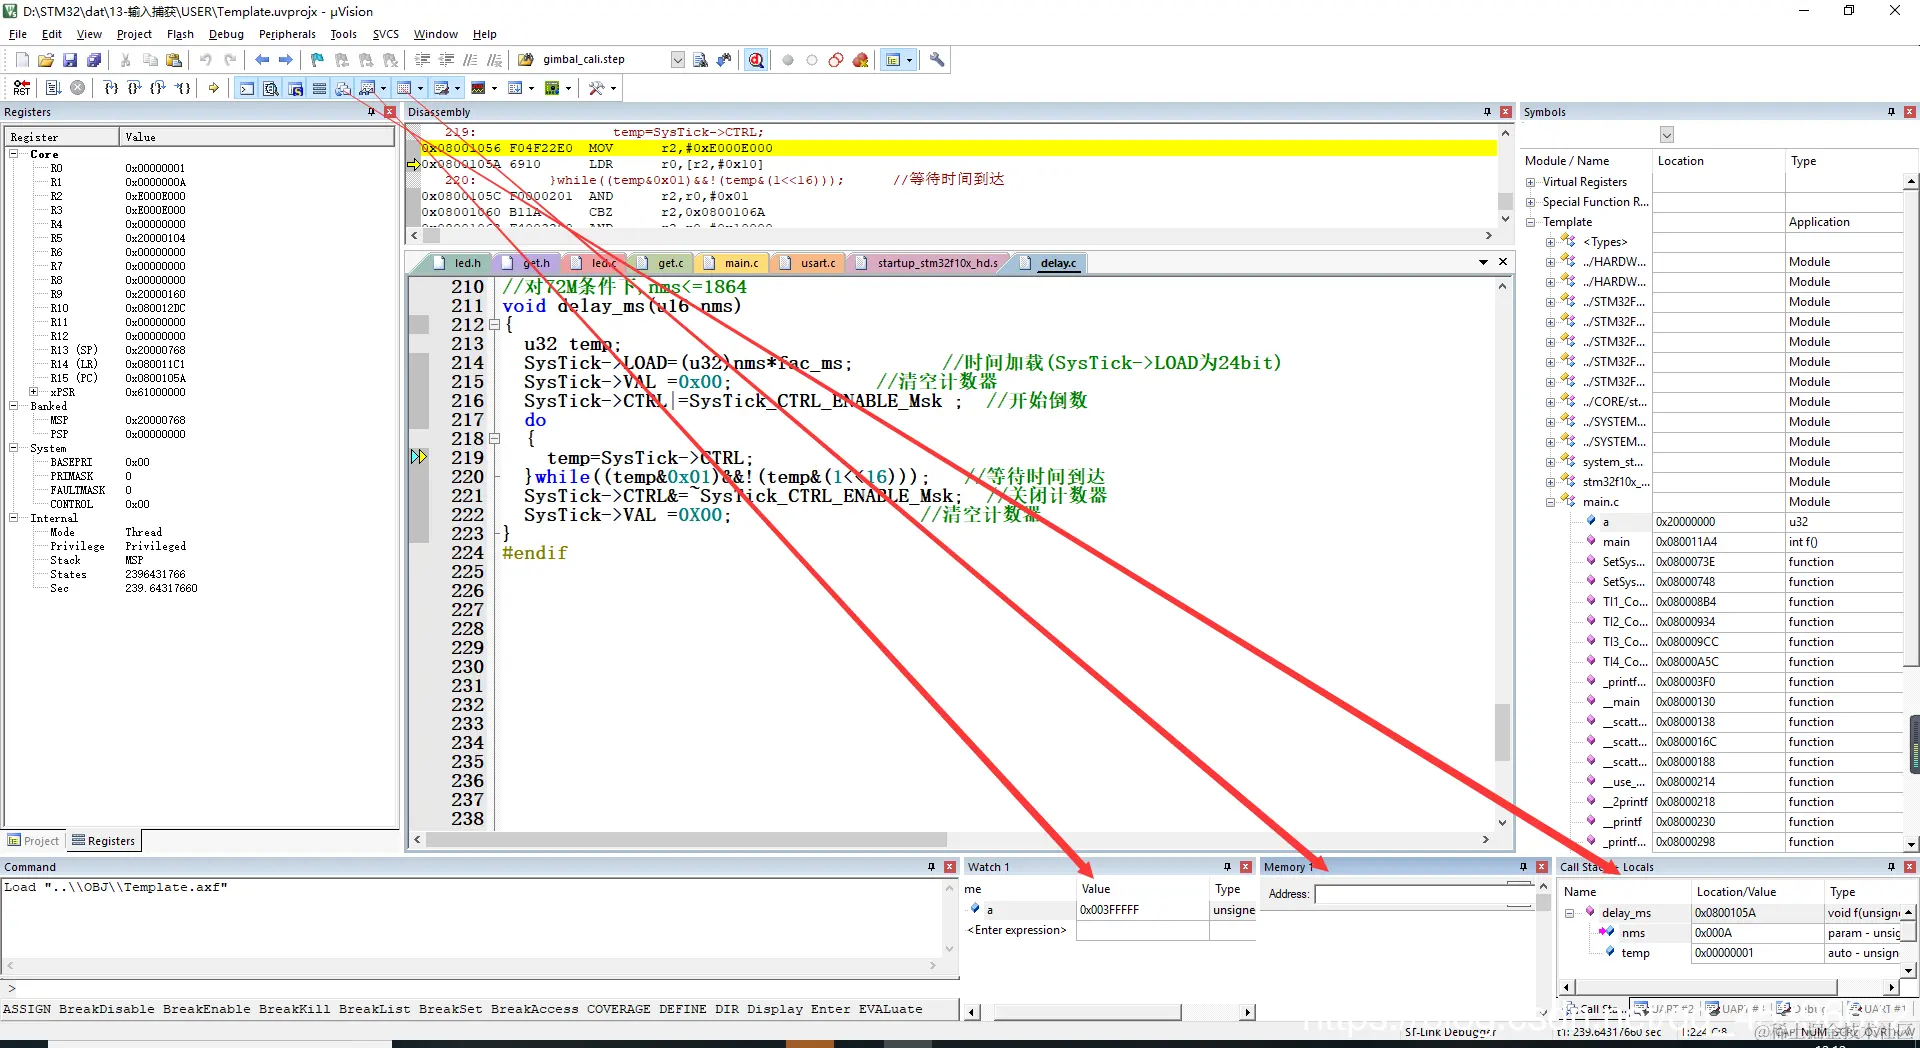Select the TI1_Co... symbol row
1920x1048 pixels.
click(x=1711, y=602)
